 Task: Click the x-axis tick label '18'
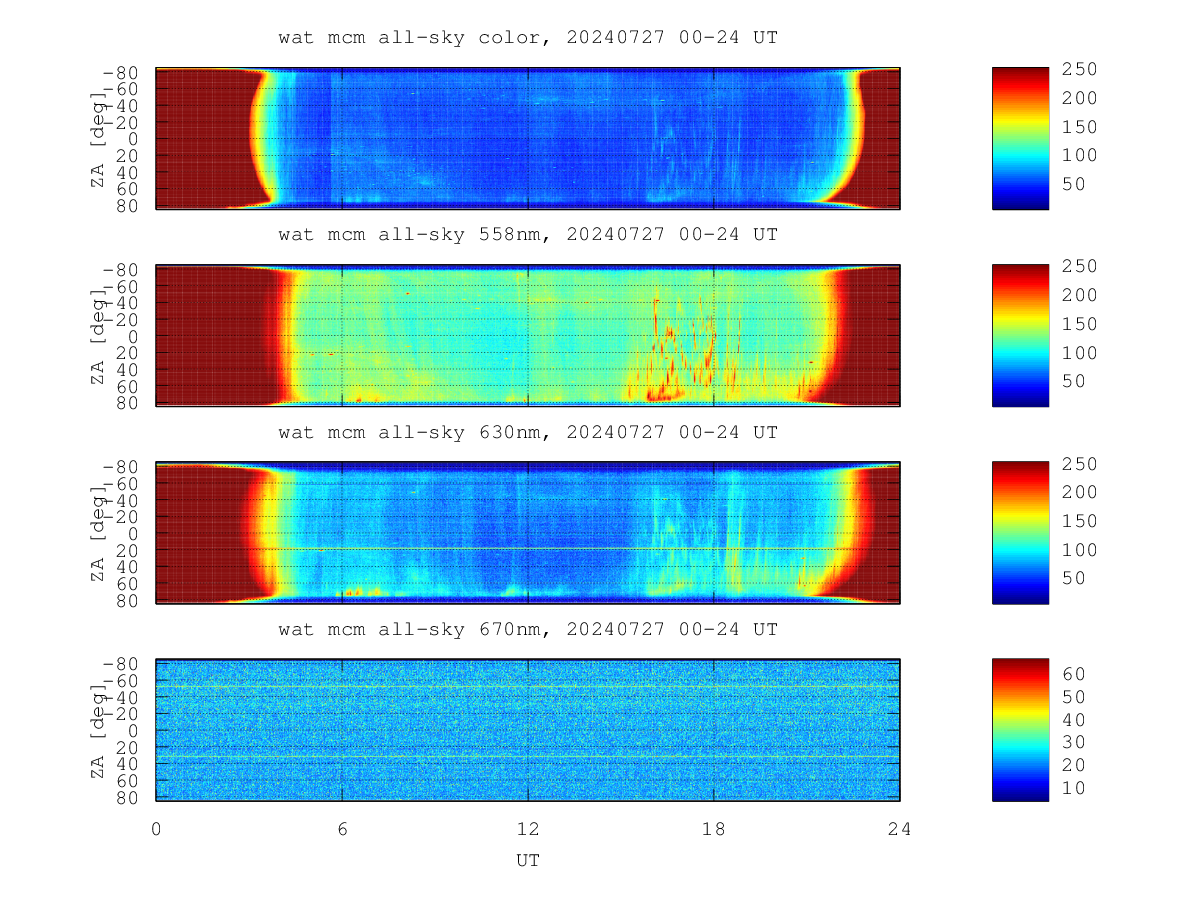(714, 828)
